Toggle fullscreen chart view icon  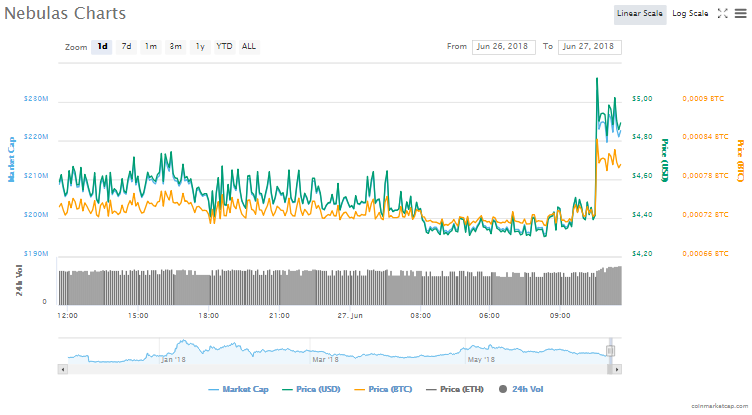pos(722,13)
